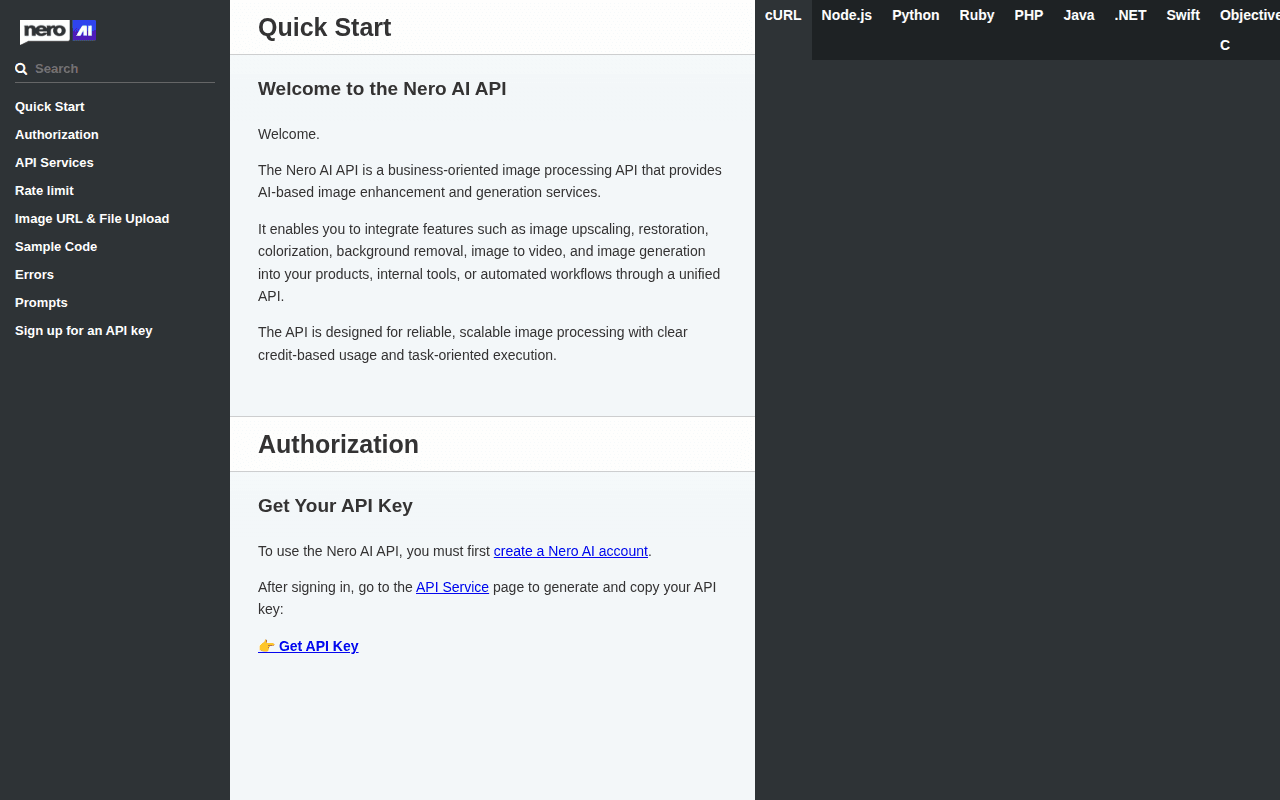
Task: Open the Errors sidebar entry
Action: [34, 275]
